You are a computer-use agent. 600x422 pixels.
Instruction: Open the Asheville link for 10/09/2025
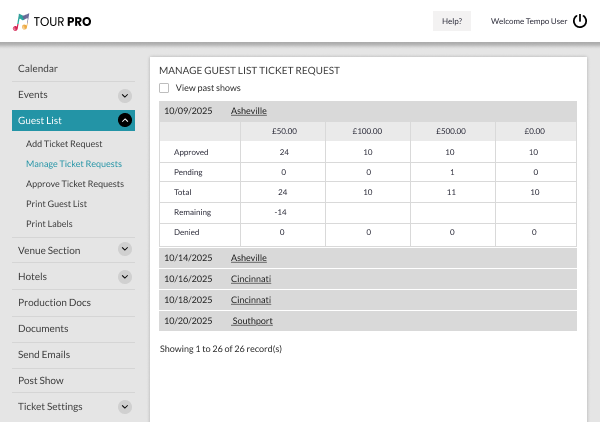click(249, 111)
